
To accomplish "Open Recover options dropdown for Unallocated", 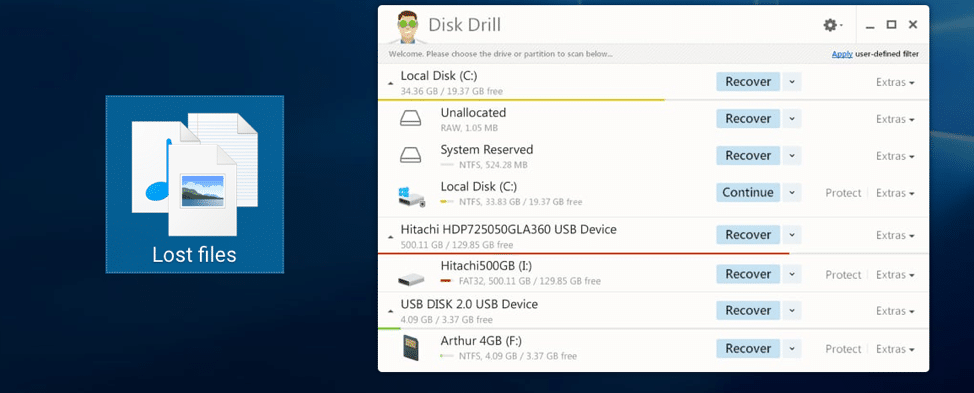I will pos(791,119).
